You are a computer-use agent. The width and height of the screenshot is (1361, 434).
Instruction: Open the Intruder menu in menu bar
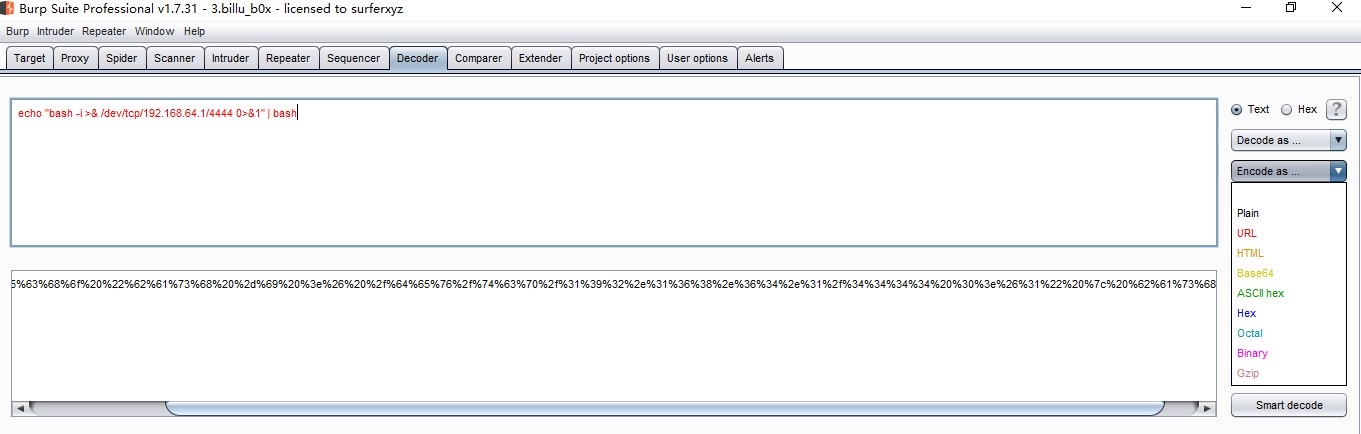click(x=56, y=31)
